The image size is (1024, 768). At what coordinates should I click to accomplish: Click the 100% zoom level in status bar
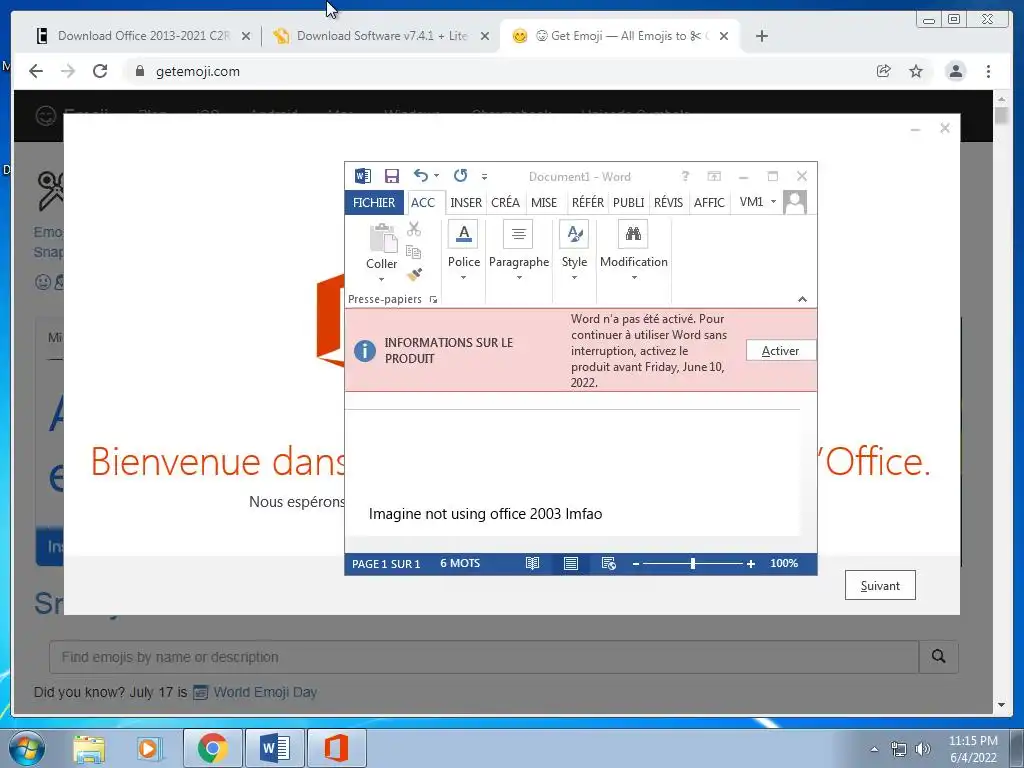click(x=784, y=563)
